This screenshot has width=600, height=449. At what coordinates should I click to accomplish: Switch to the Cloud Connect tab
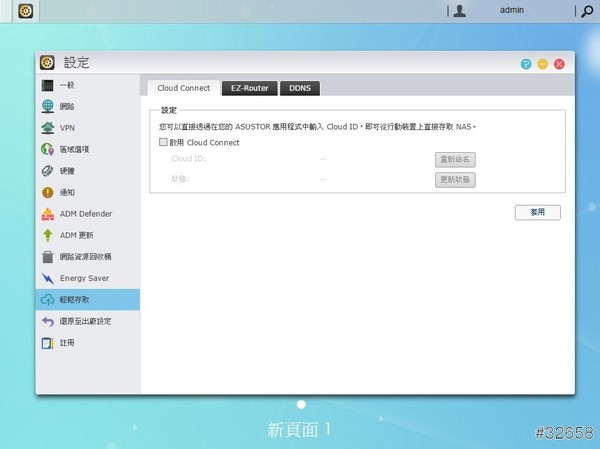pos(184,88)
